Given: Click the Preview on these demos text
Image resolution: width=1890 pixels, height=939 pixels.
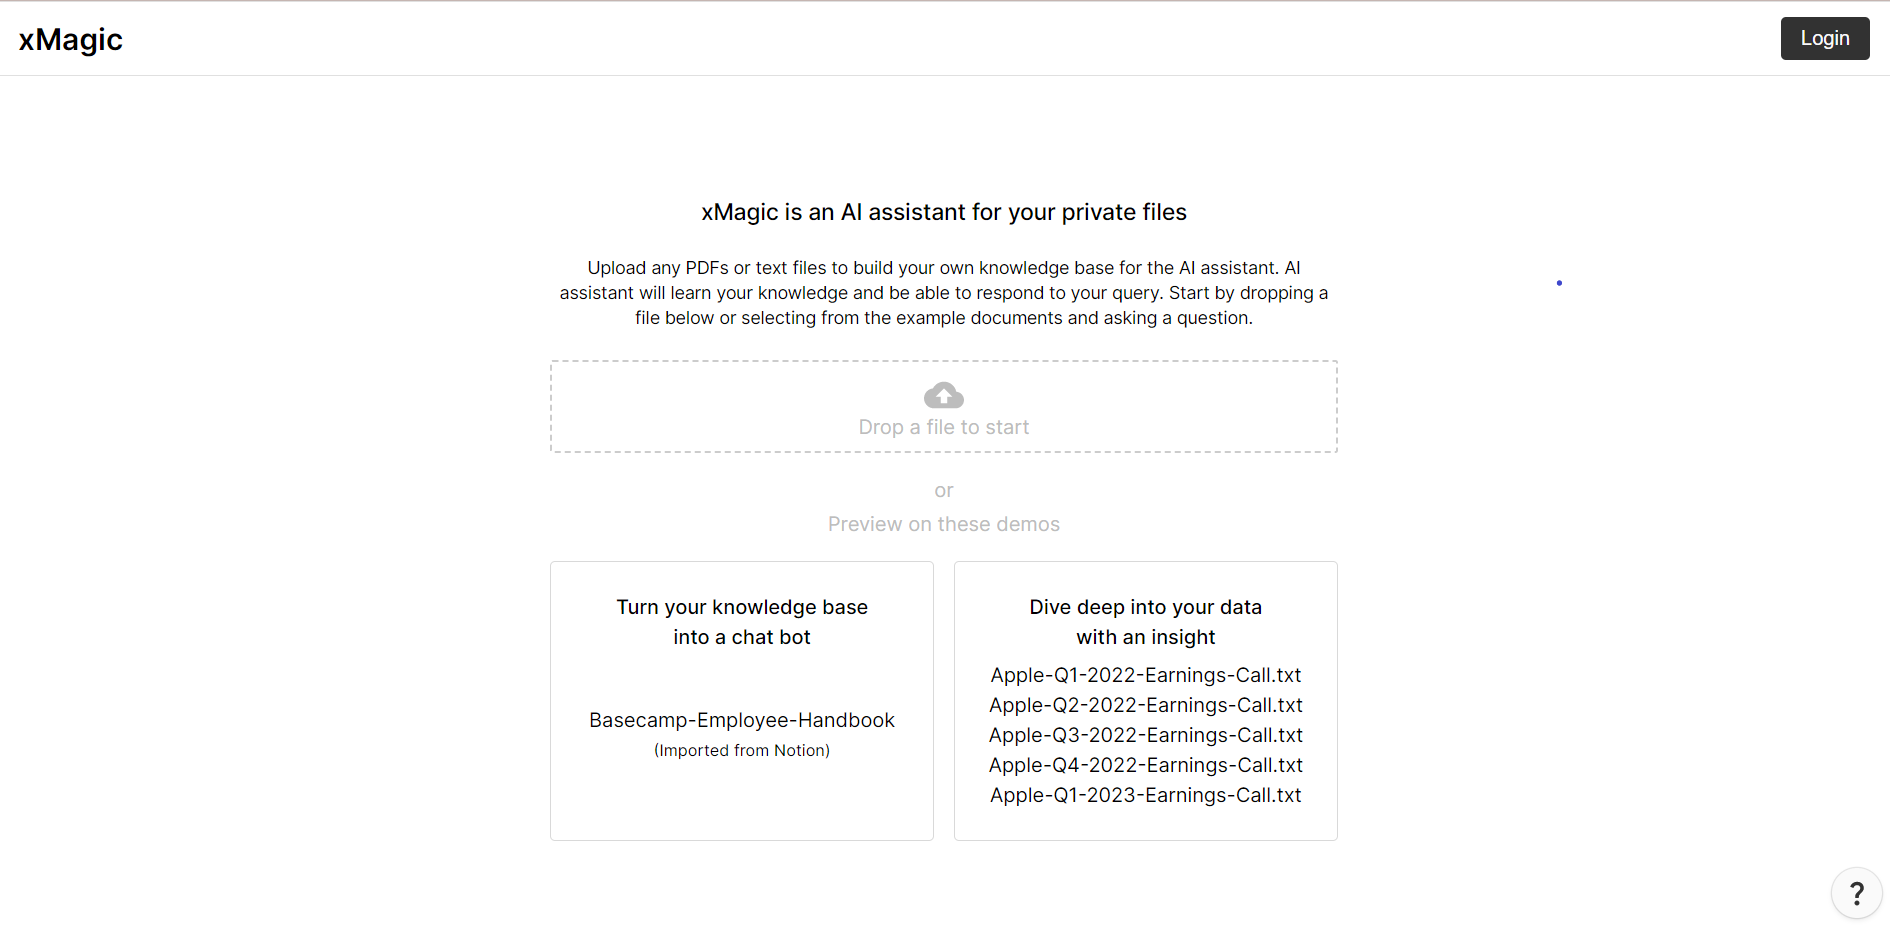Looking at the screenshot, I should point(943,524).
